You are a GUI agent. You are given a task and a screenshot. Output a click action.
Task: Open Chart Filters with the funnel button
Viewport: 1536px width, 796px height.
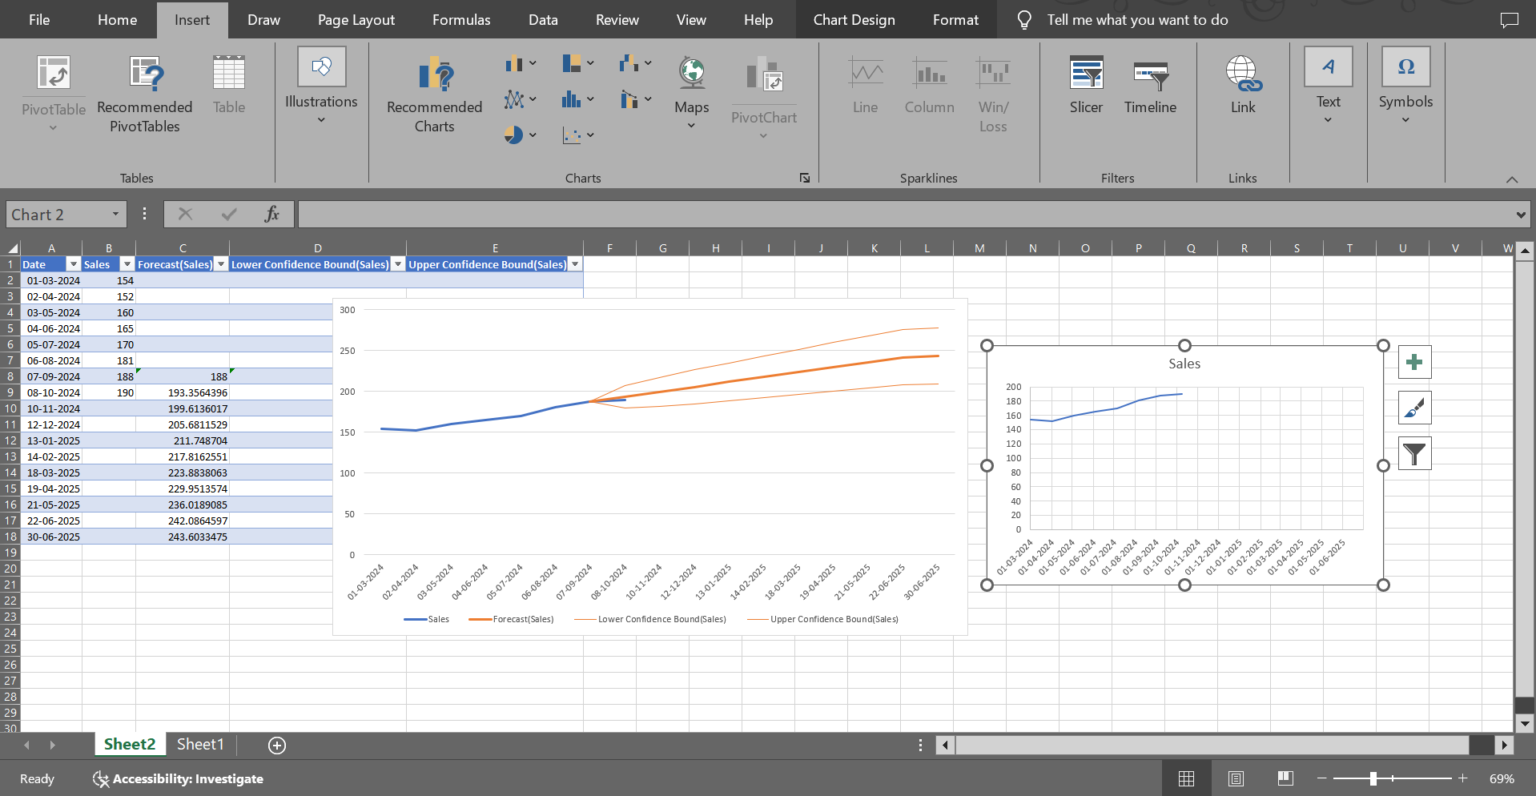click(1414, 453)
